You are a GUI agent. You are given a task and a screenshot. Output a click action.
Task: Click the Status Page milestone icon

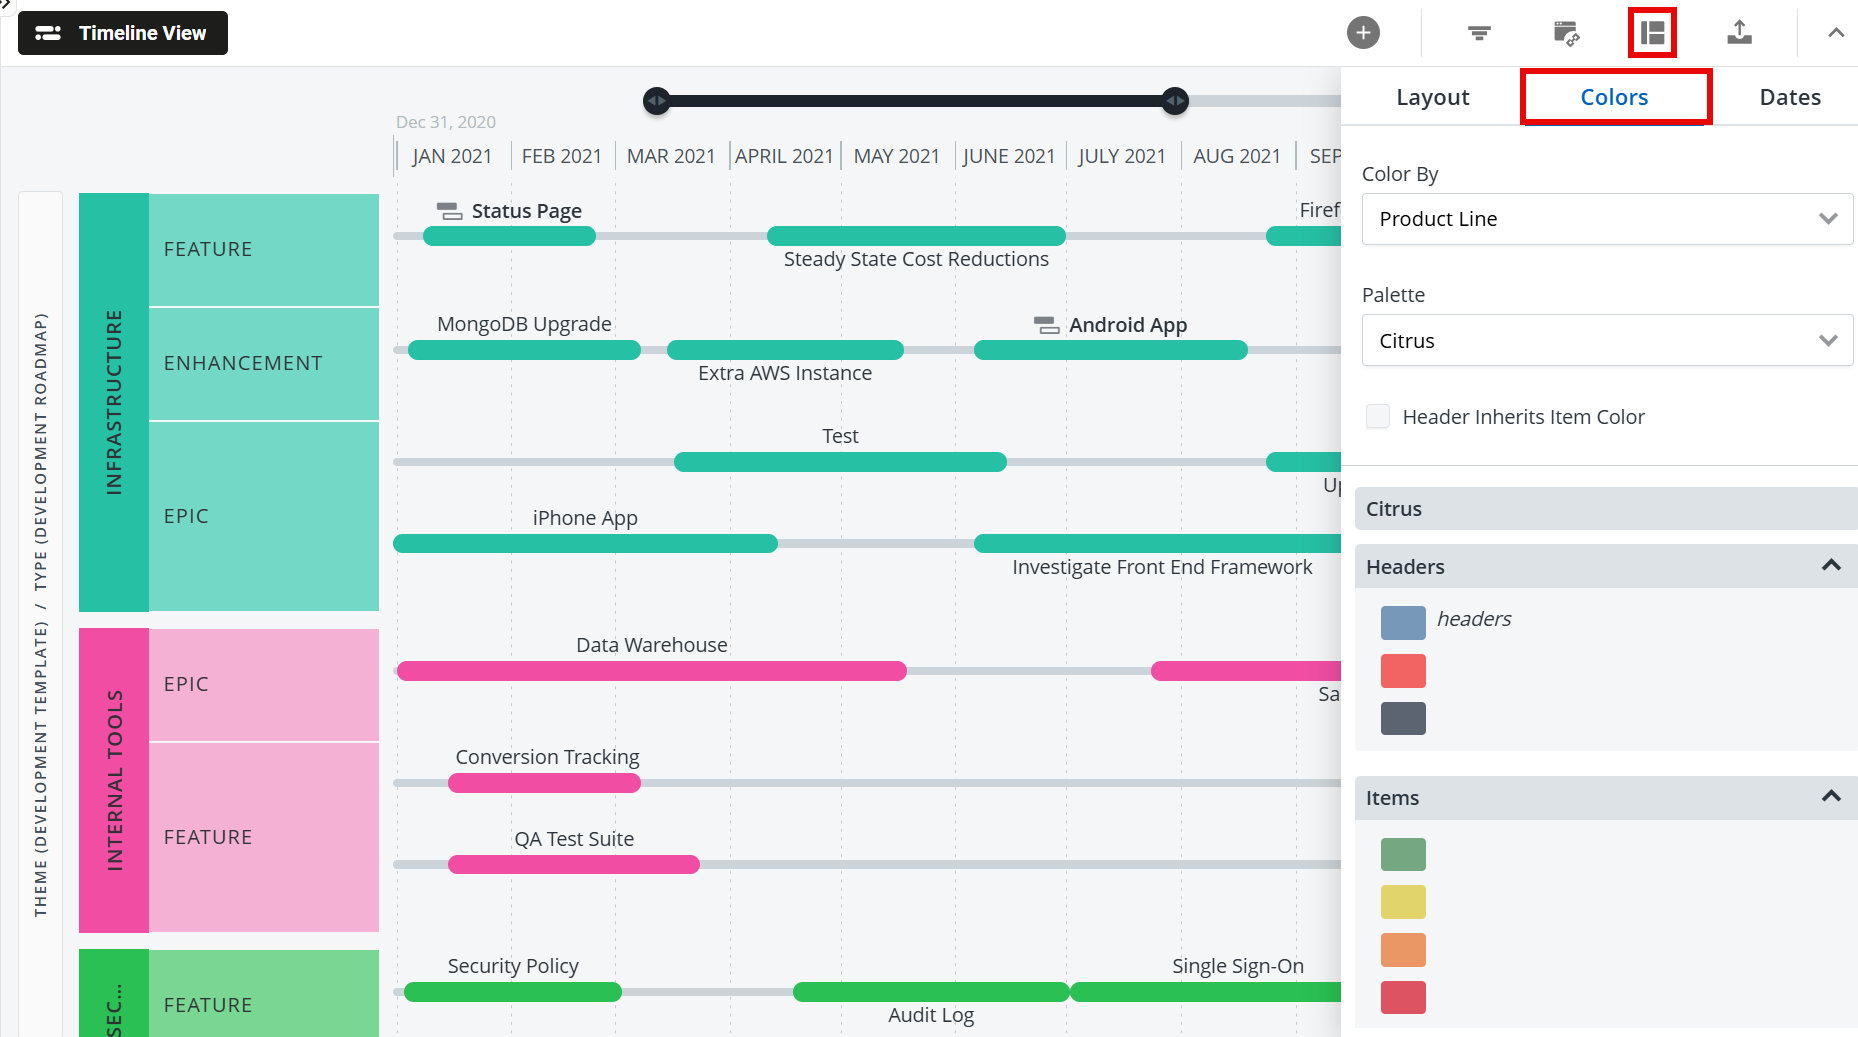pos(447,210)
